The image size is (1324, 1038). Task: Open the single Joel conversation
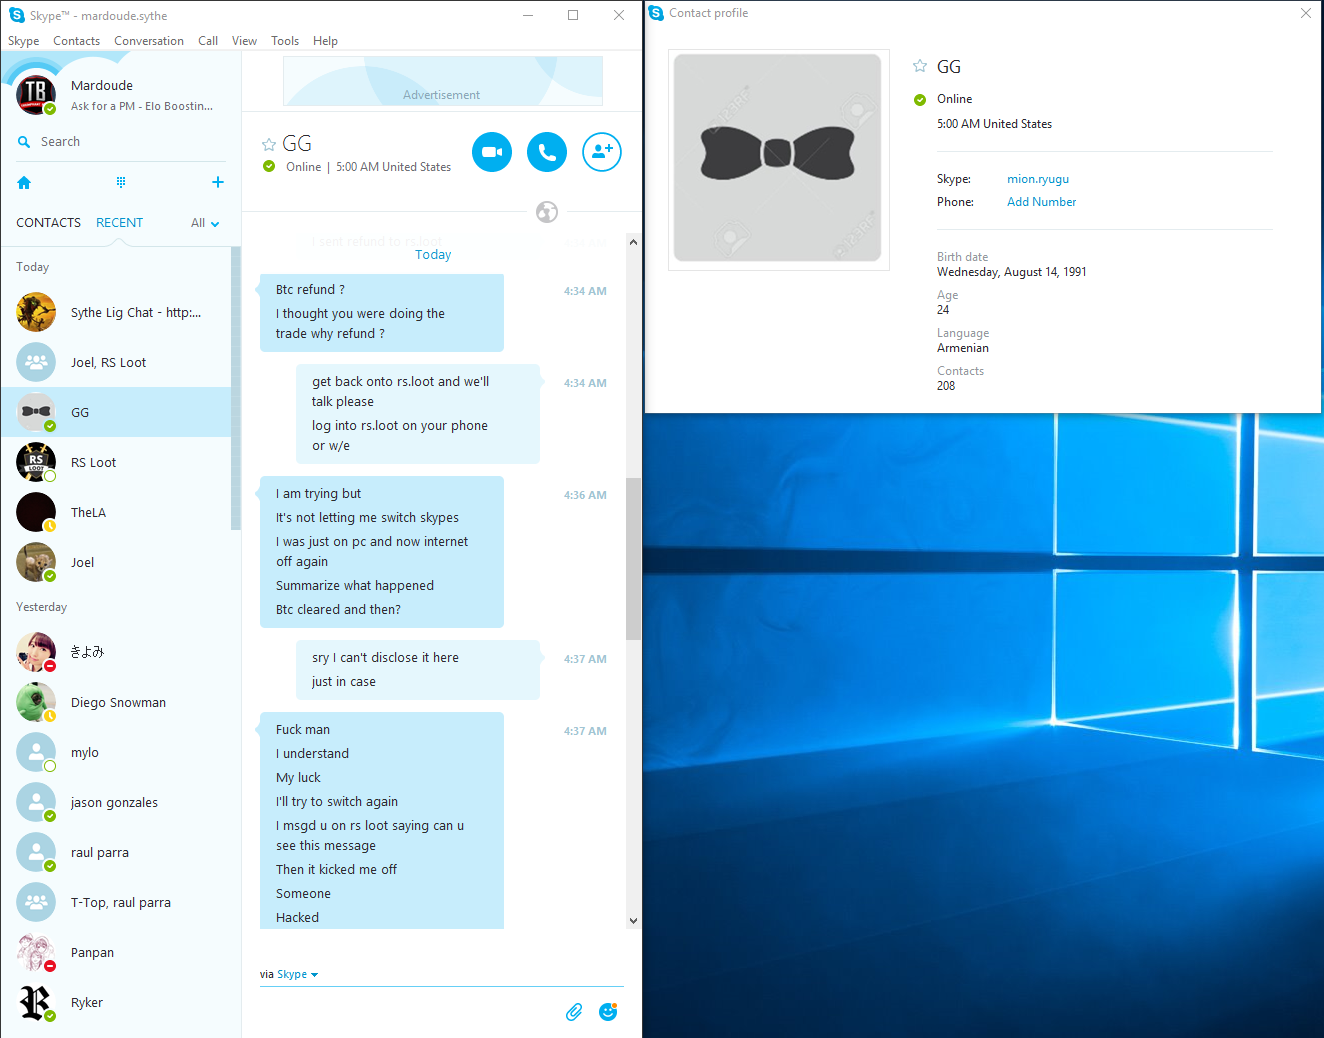tap(116, 562)
